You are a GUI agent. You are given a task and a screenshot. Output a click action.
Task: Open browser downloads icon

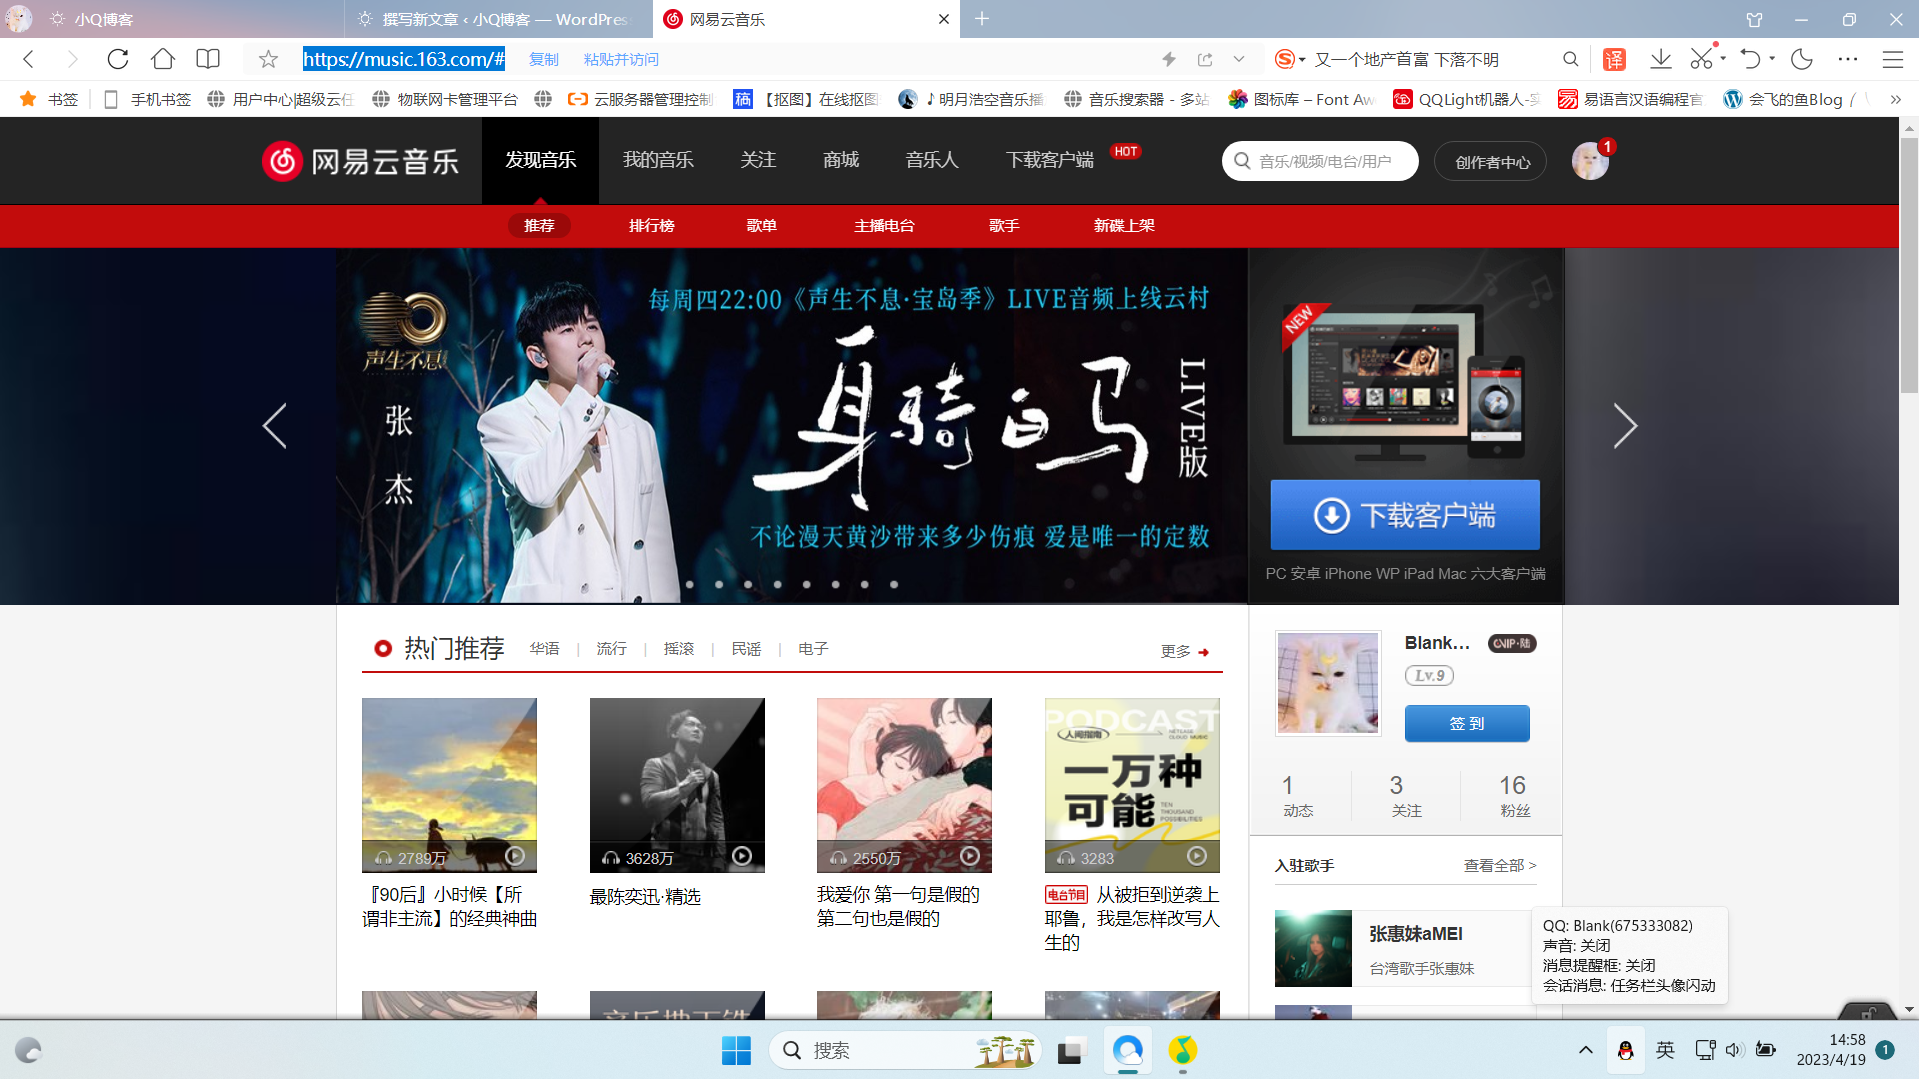1660,59
